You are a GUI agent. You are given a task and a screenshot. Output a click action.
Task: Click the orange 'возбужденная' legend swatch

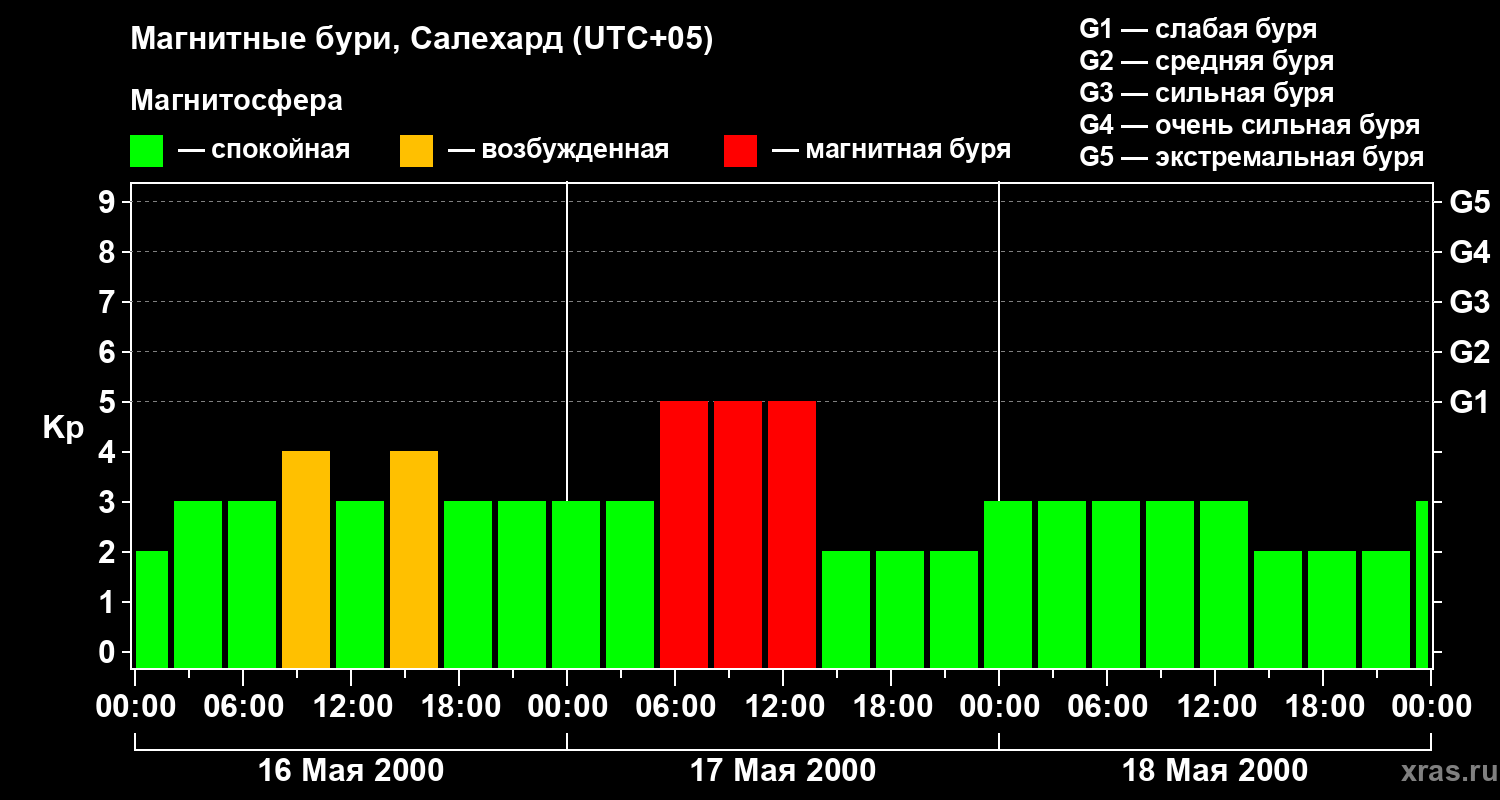coord(417,151)
